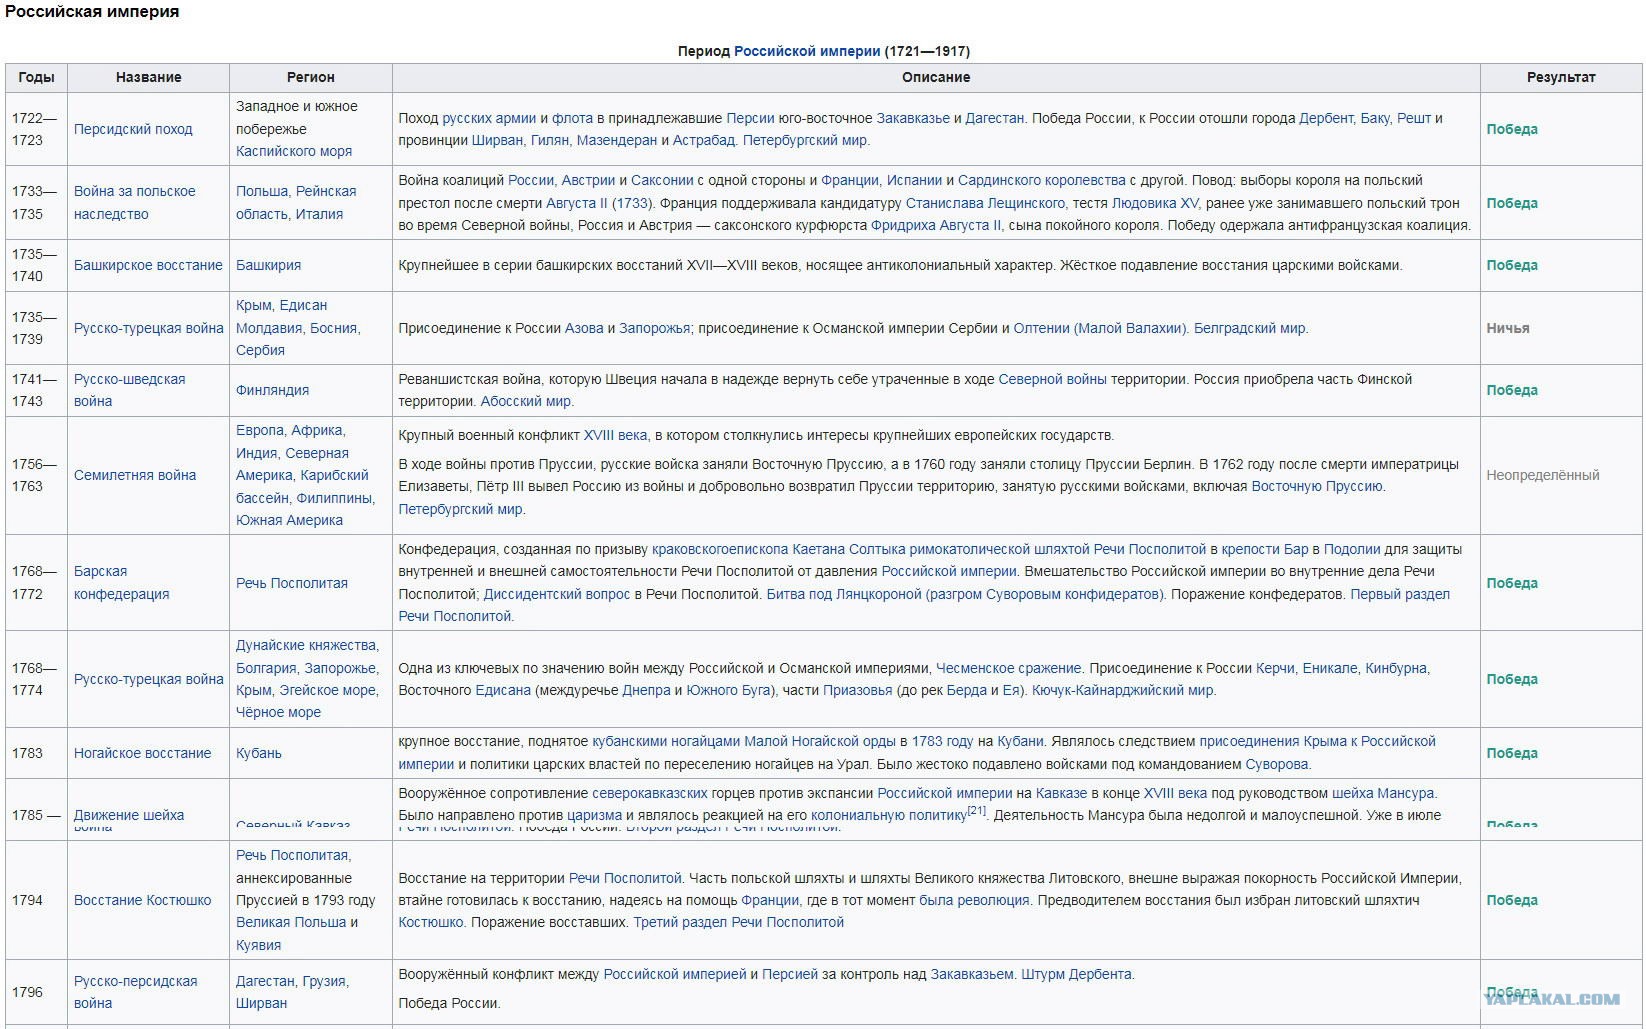Open the Азова link

point(584,328)
